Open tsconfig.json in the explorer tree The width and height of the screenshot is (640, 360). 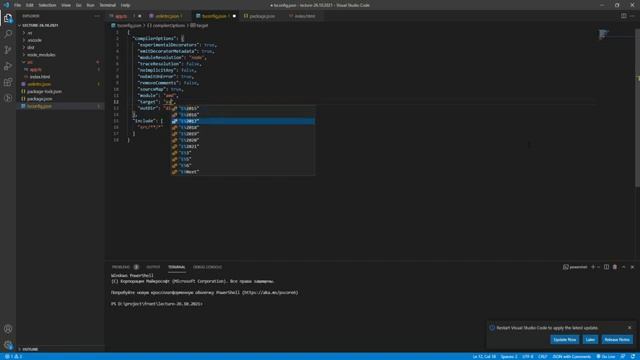coord(40,106)
